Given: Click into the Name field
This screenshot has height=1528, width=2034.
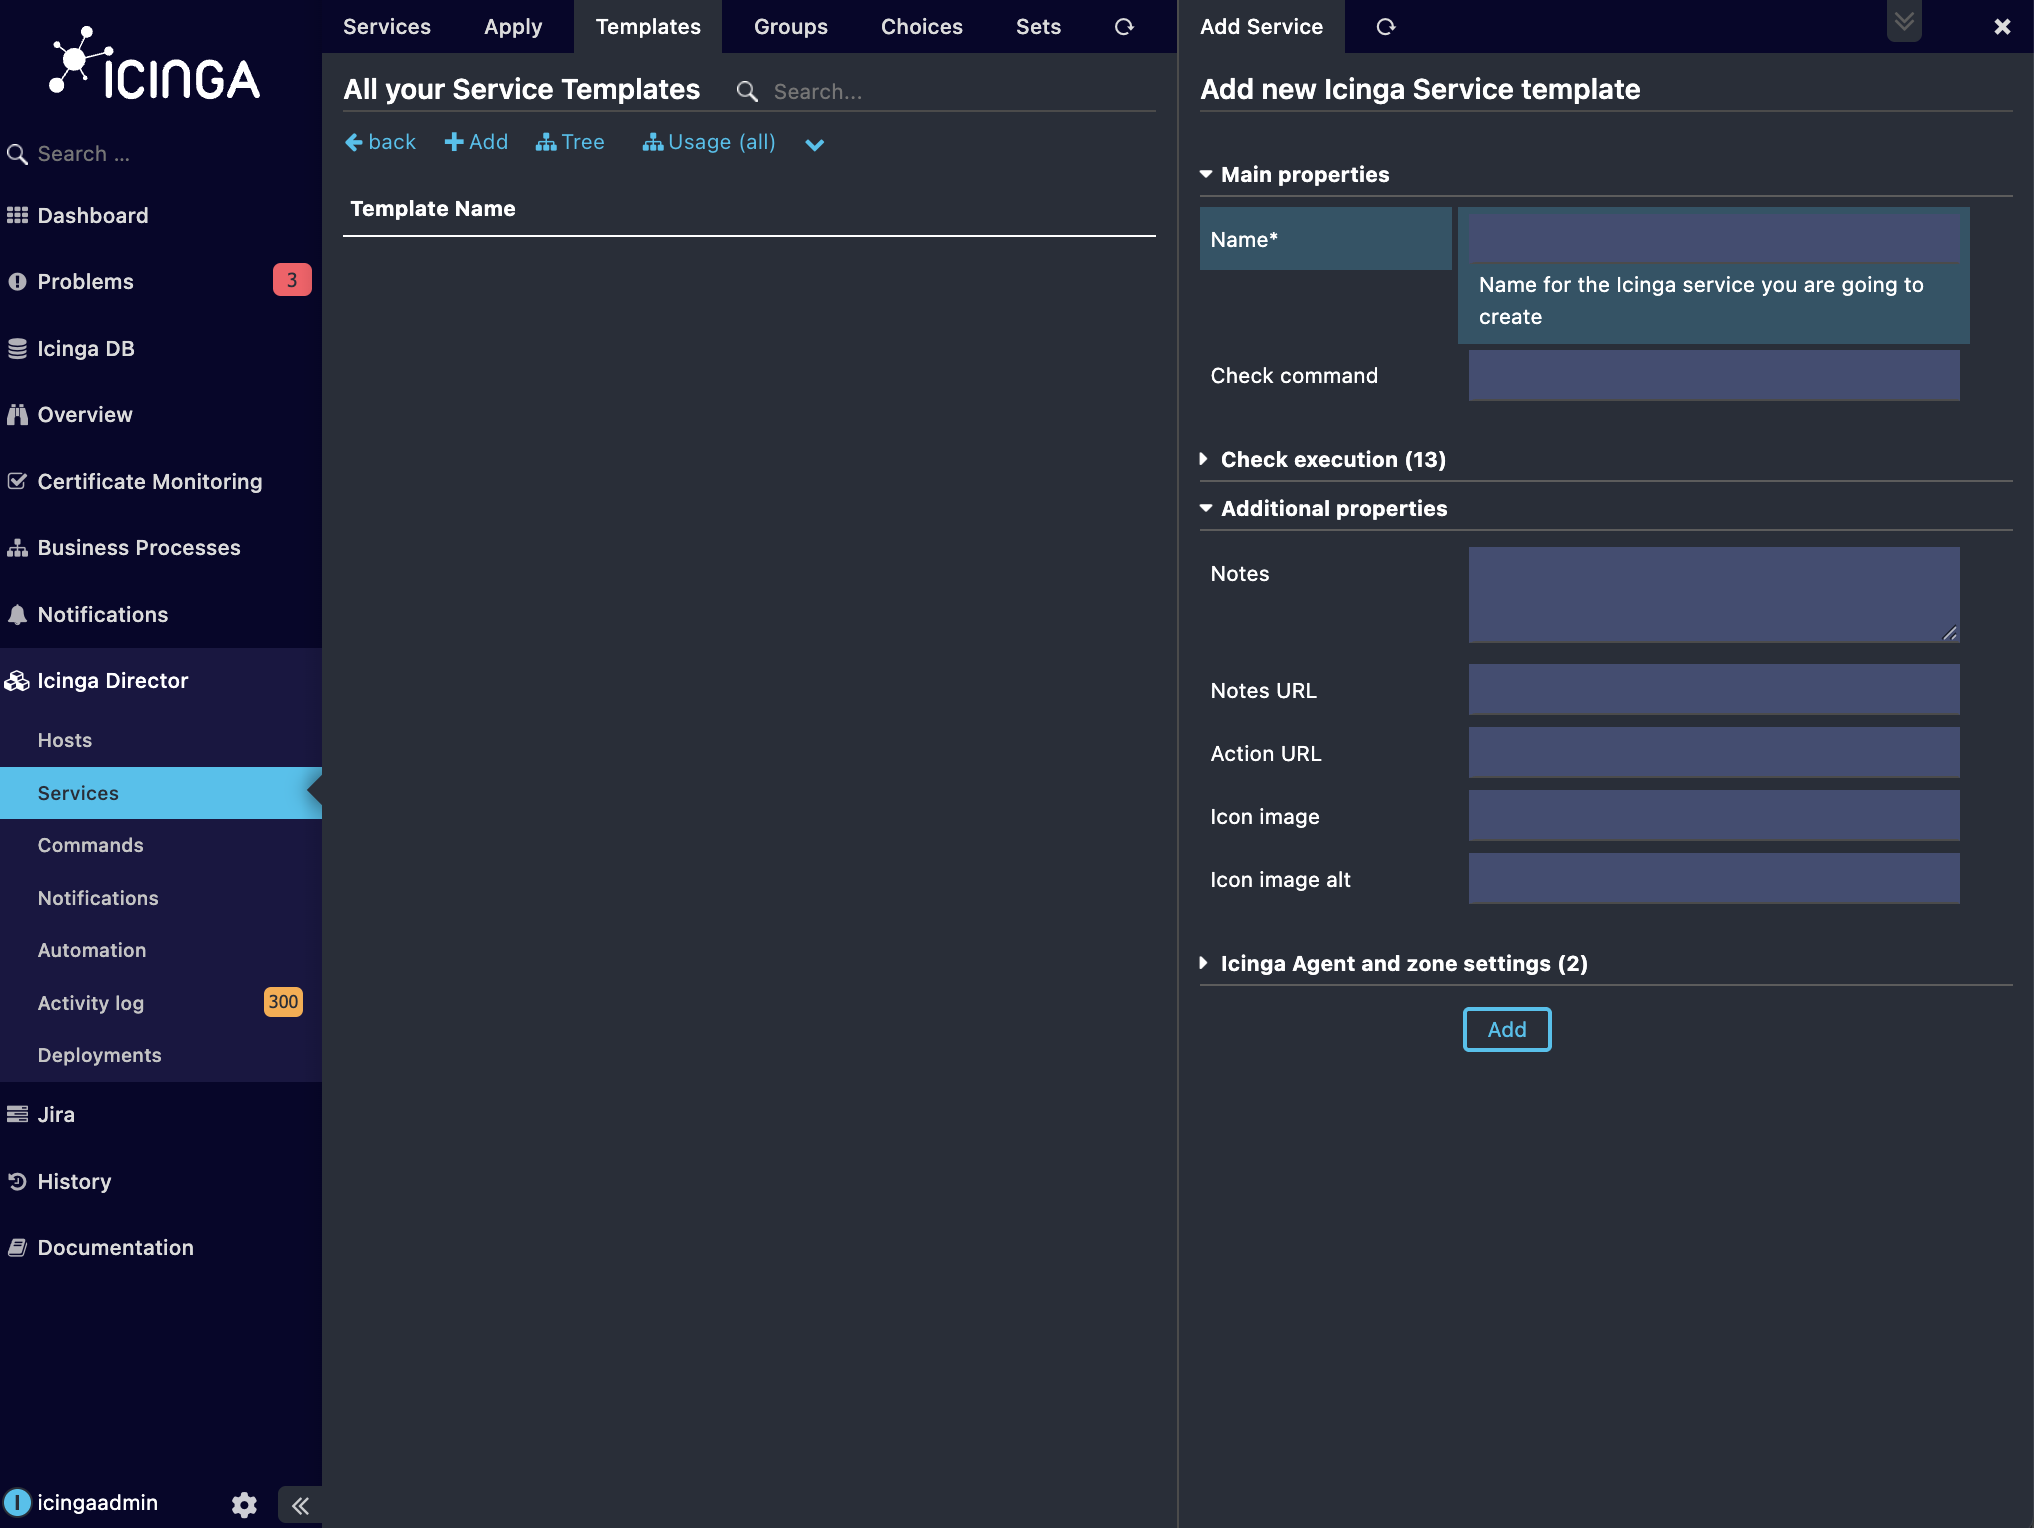Looking at the screenshot, I should tap(1714, 238).
